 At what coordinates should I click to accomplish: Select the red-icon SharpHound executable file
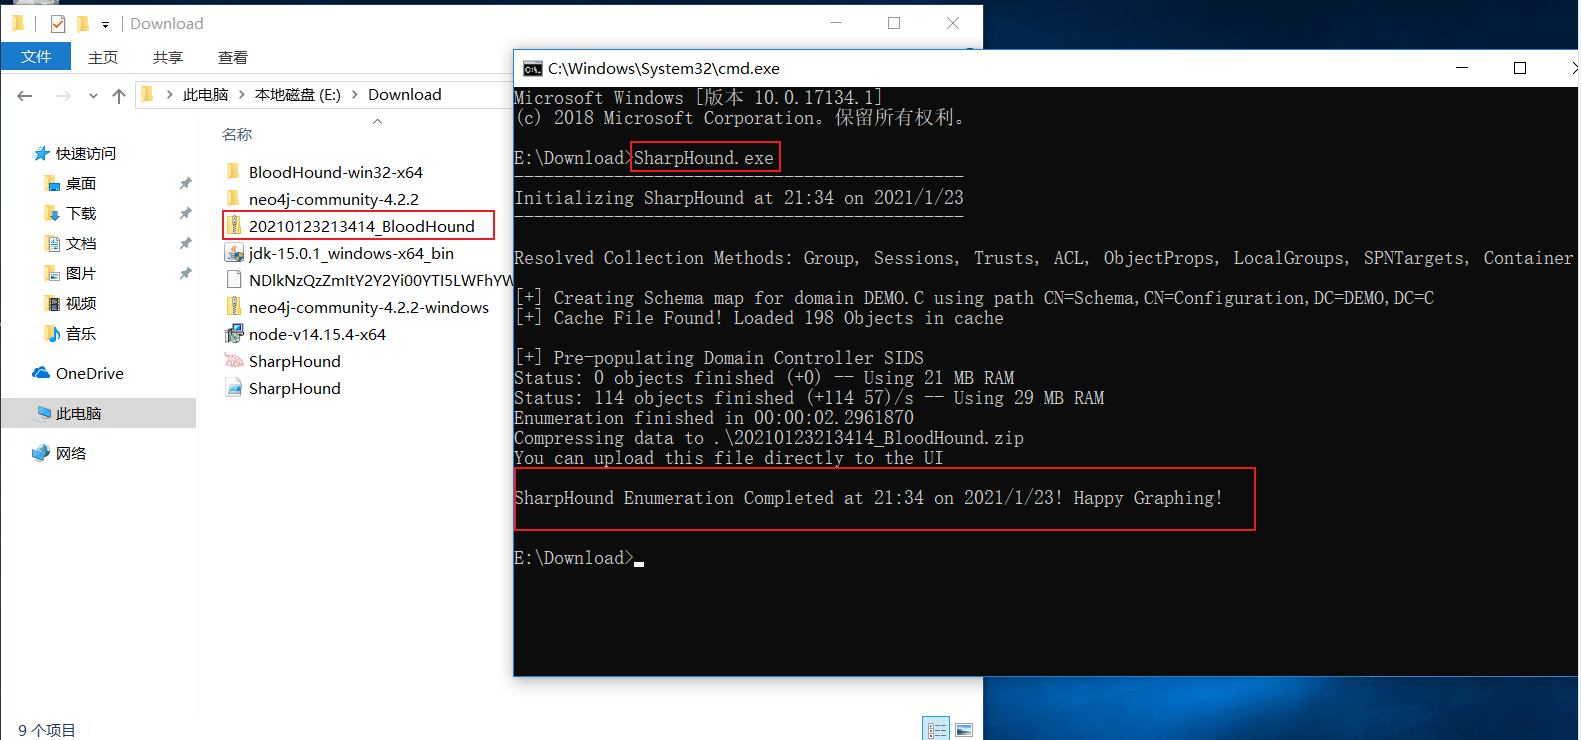pos(294,361)
